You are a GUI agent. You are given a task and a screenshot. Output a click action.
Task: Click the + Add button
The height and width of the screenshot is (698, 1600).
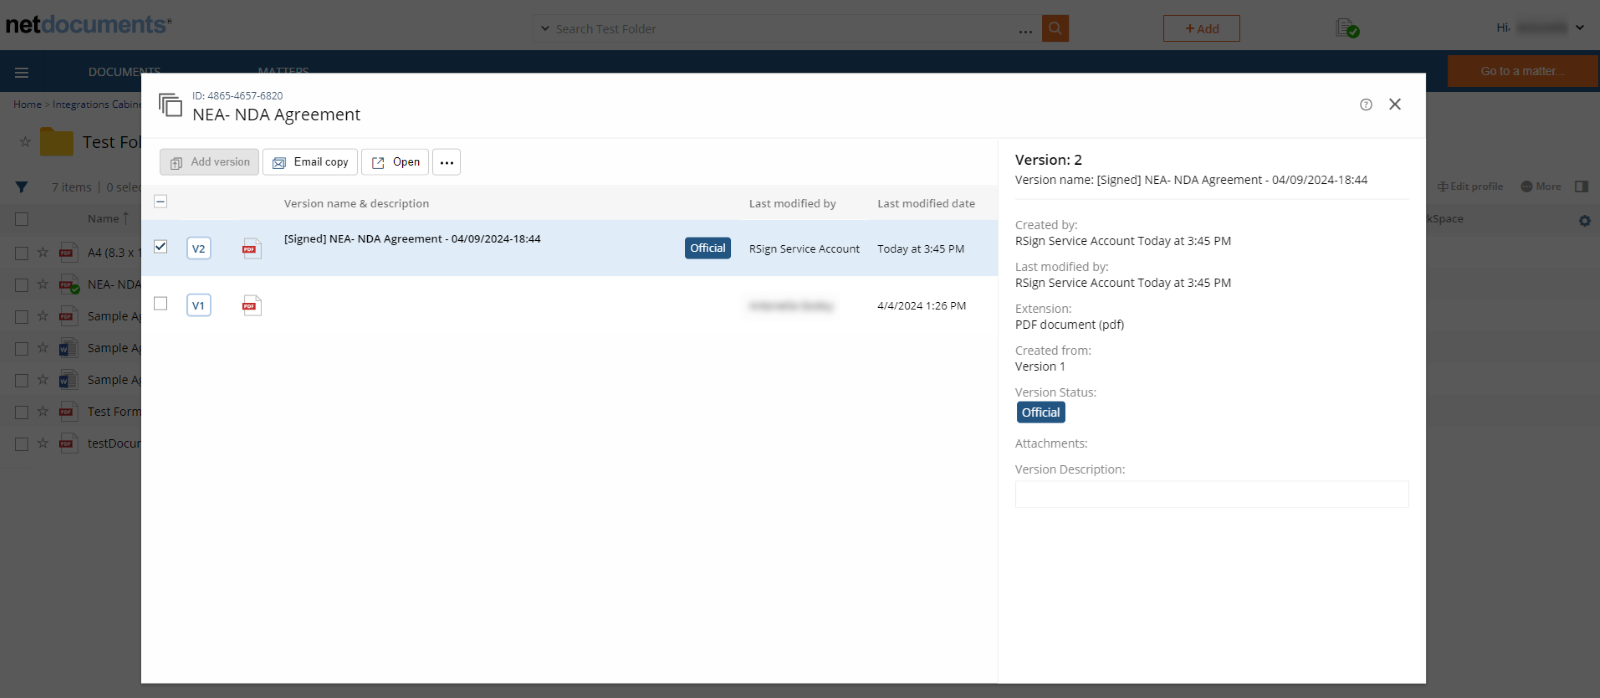point(1201,28)
